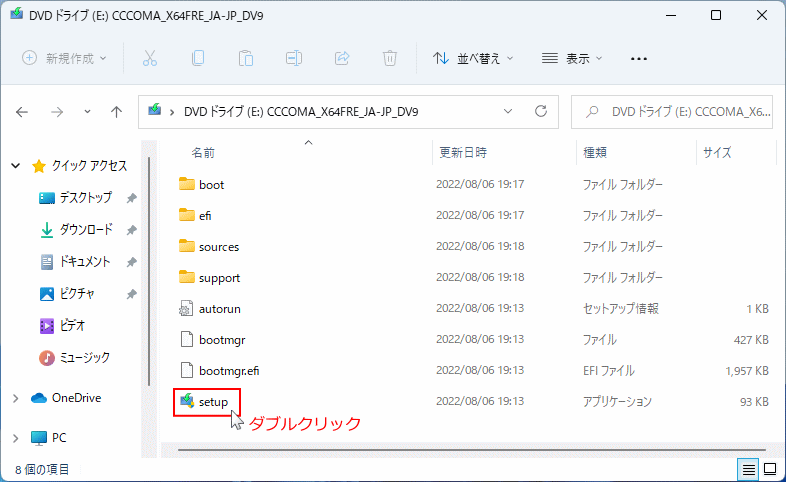
Task: Click the Share icon in toolbar
Action: pyautogui.click(x=342, y=58)
